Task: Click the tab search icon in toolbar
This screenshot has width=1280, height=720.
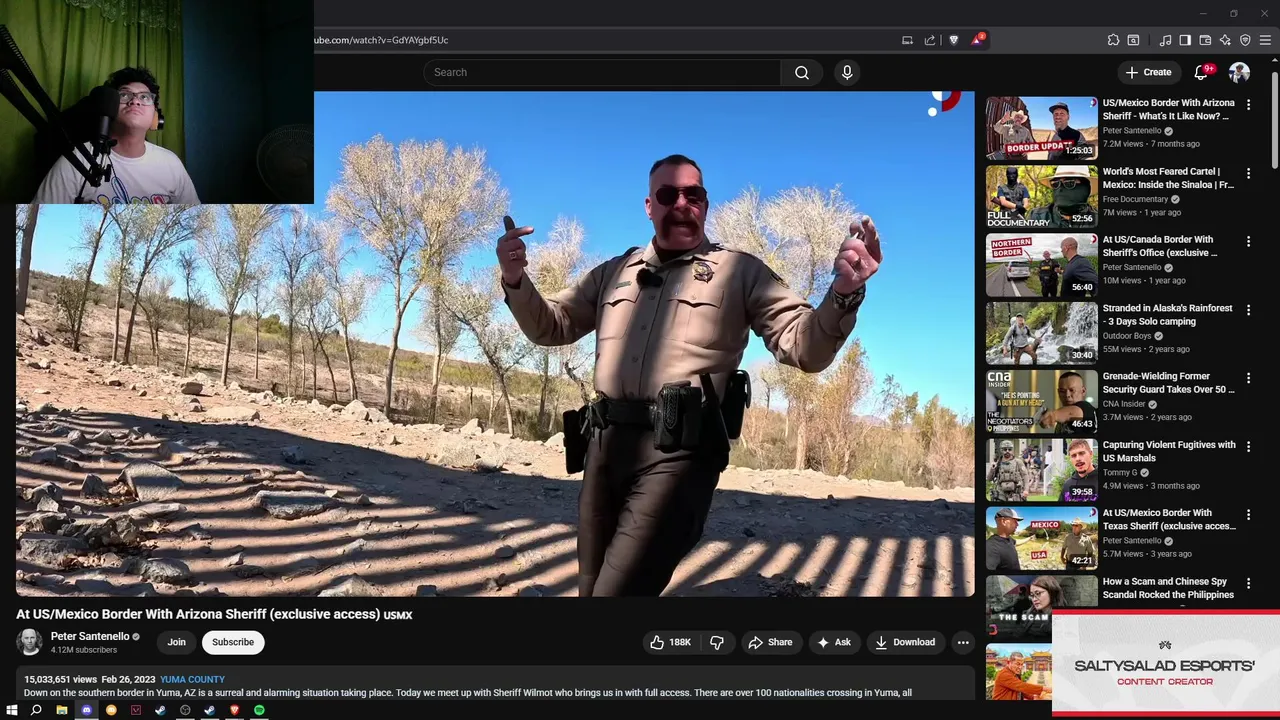Action: tap(1133, 40)
